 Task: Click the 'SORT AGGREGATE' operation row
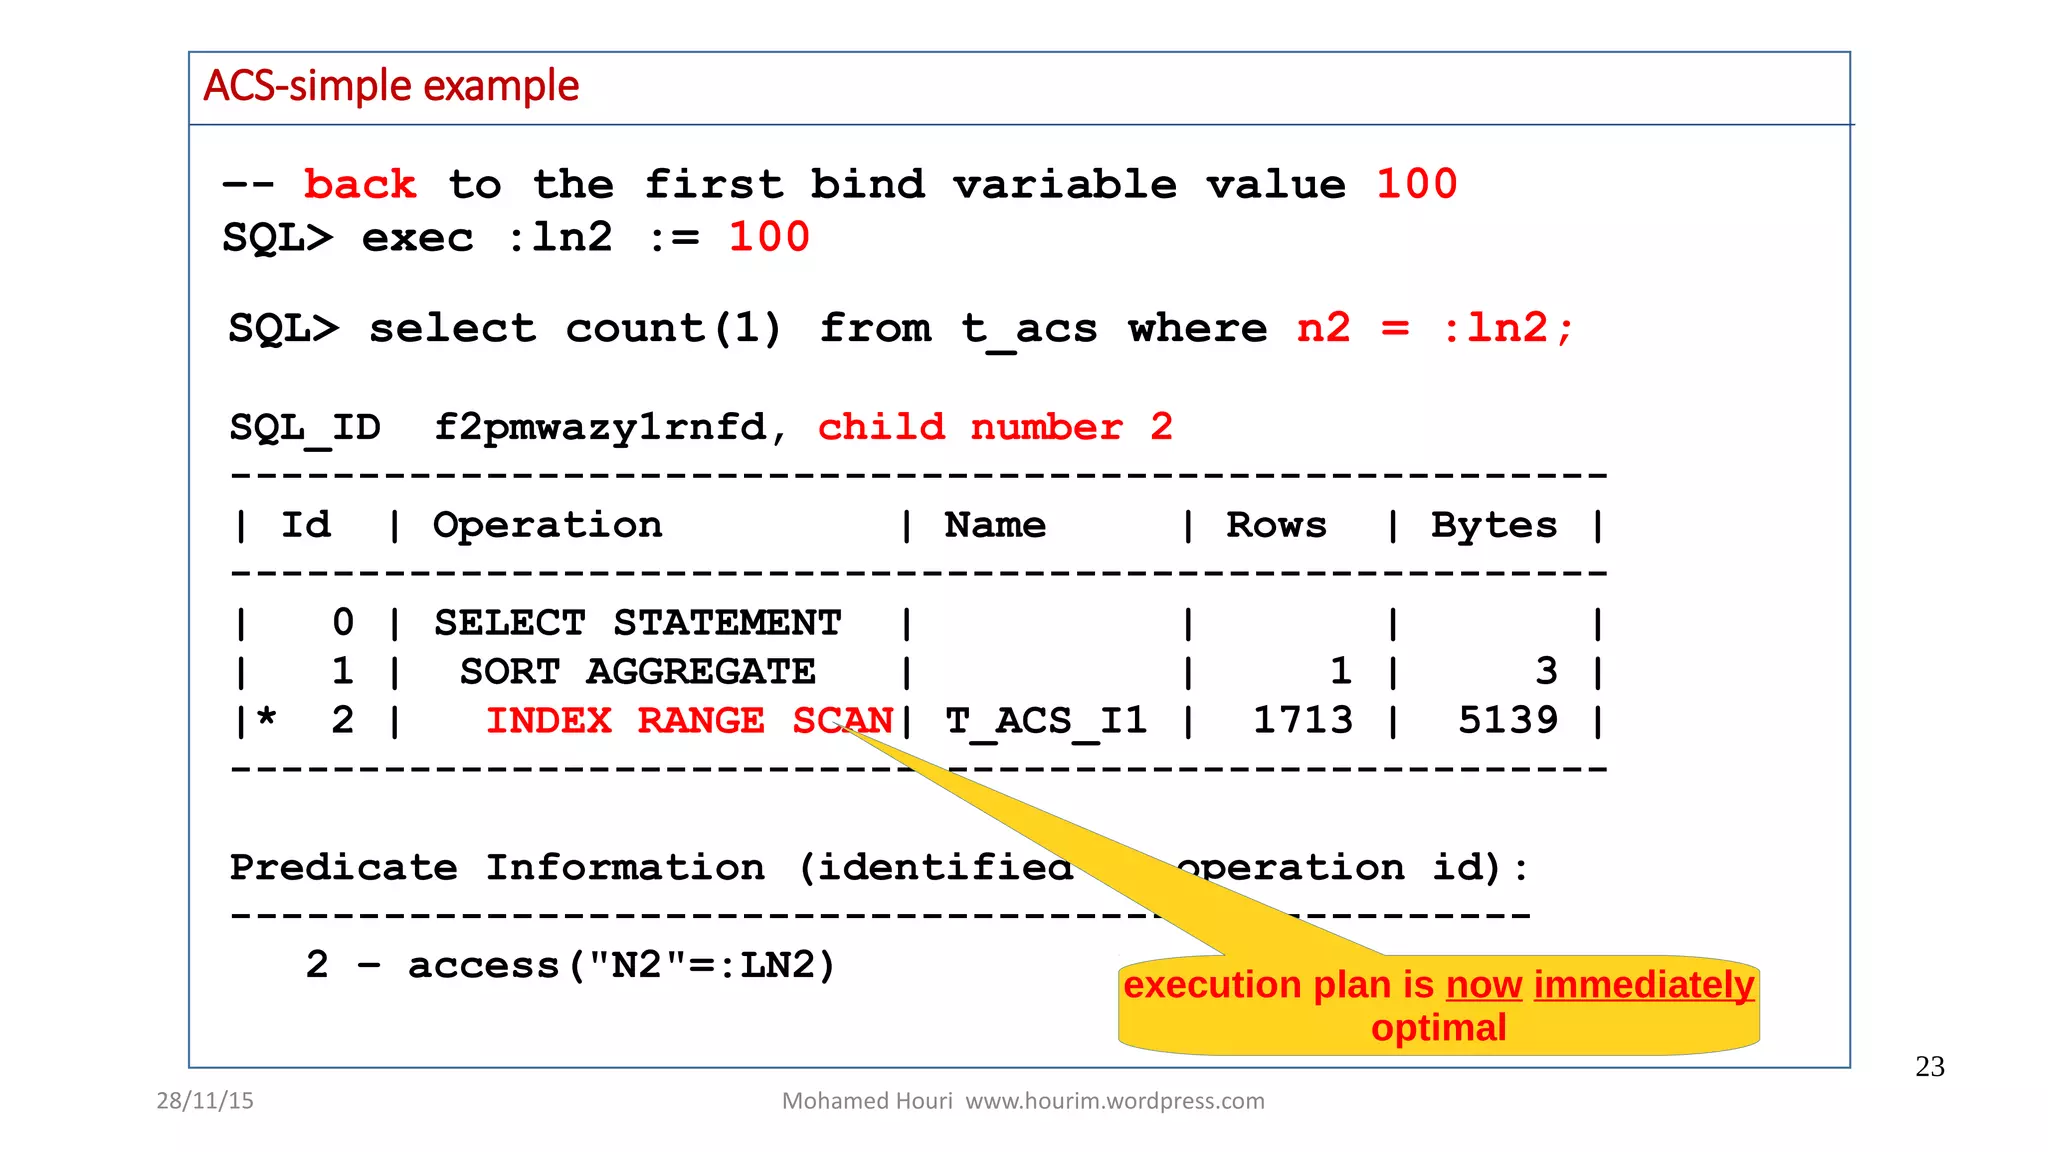[637, 671]
